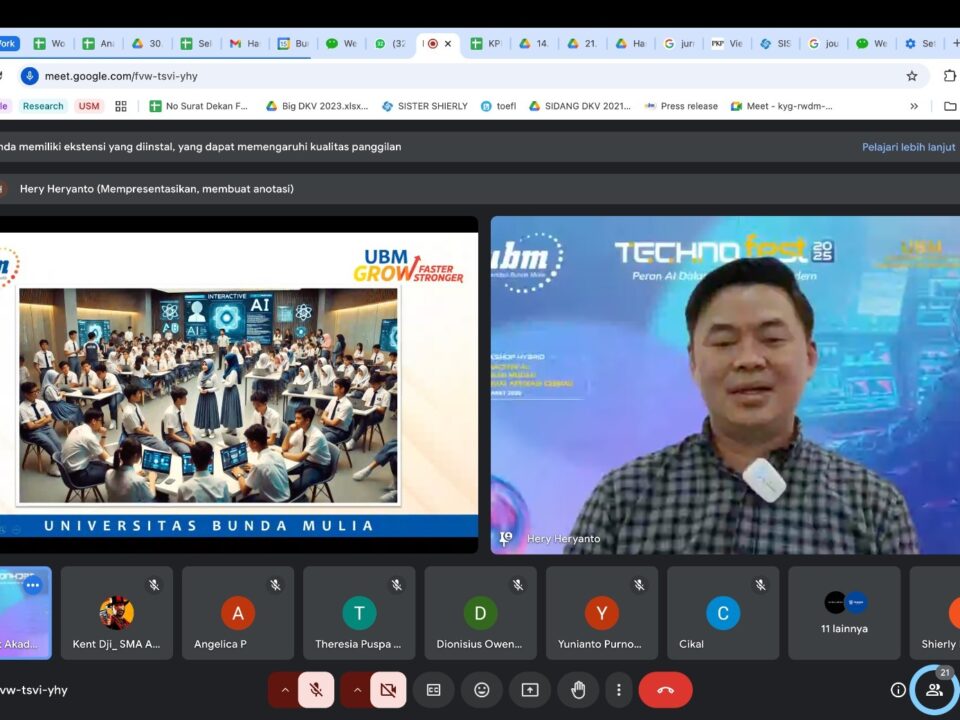
Task: Expand video settings chevron beside camera
Action: 357,690
